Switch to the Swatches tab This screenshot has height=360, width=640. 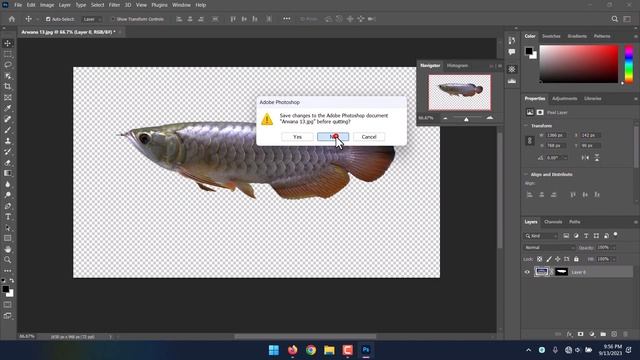(551, 36)
